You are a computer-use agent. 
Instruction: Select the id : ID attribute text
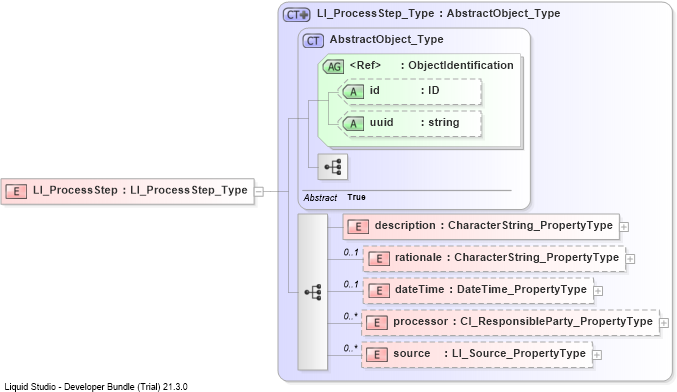tap(404, 90)
